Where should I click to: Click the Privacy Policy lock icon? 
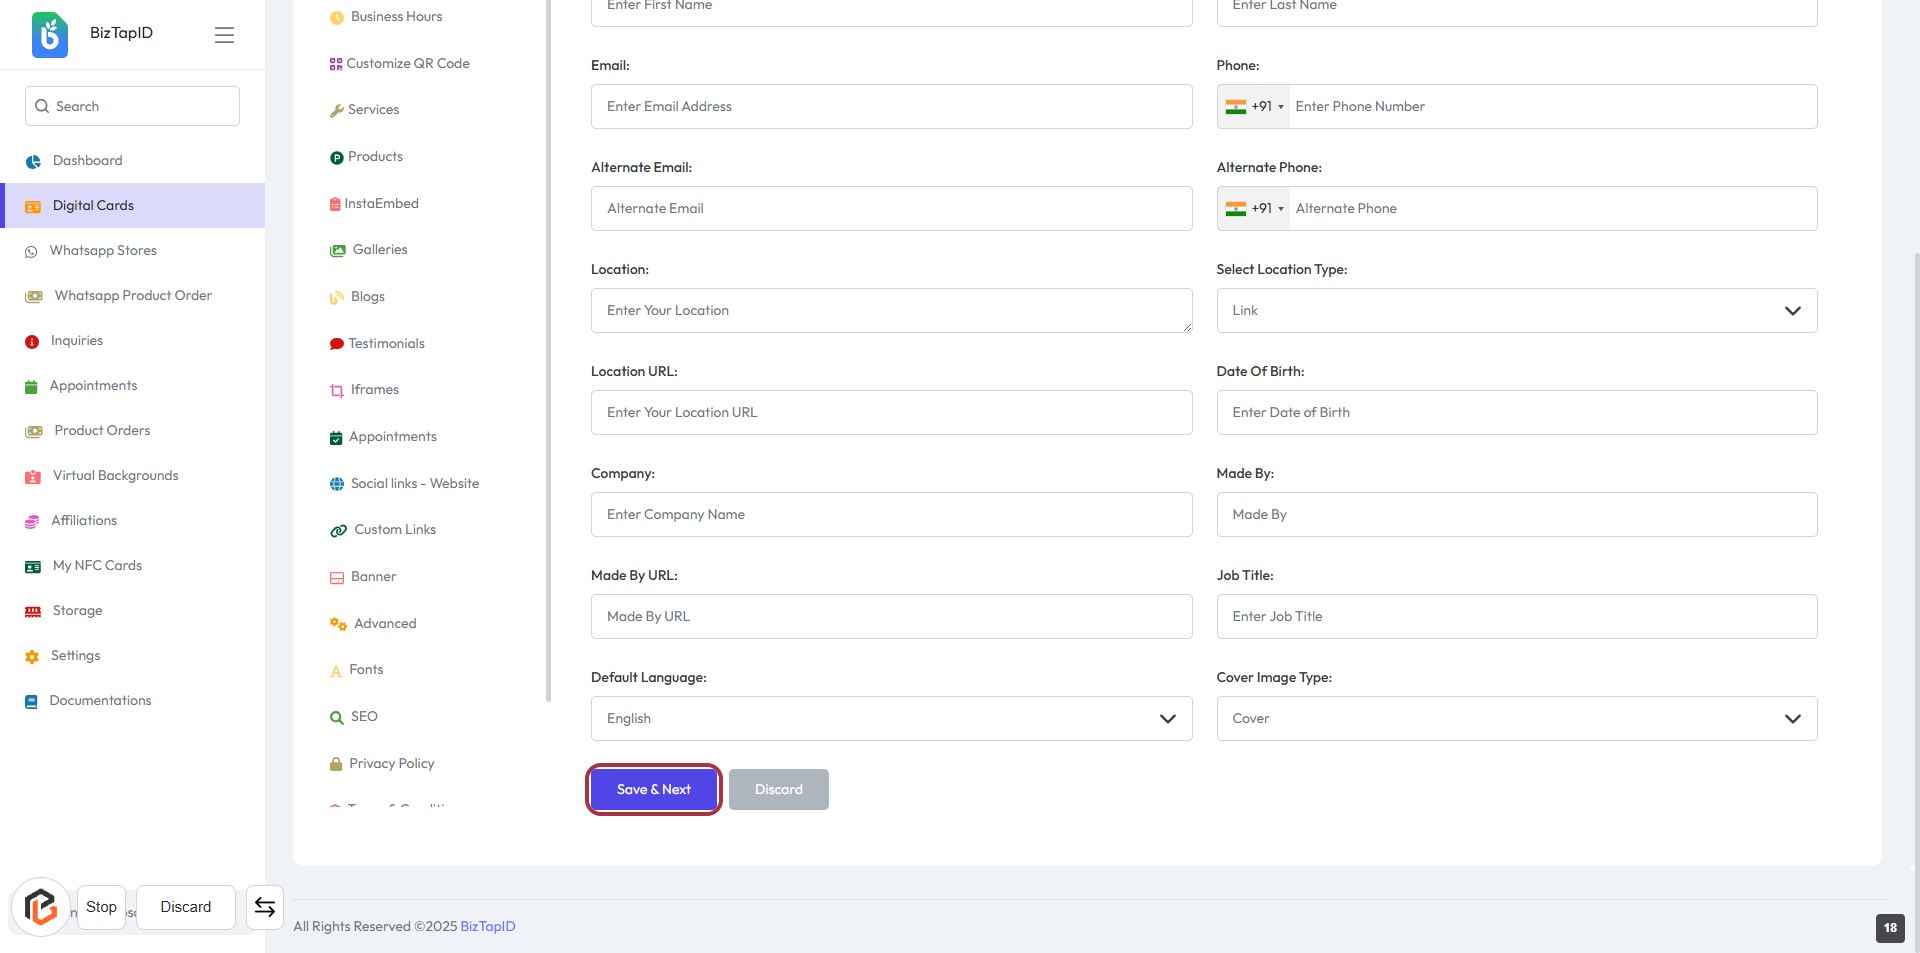pyautogui.click(x=336, y=764)
